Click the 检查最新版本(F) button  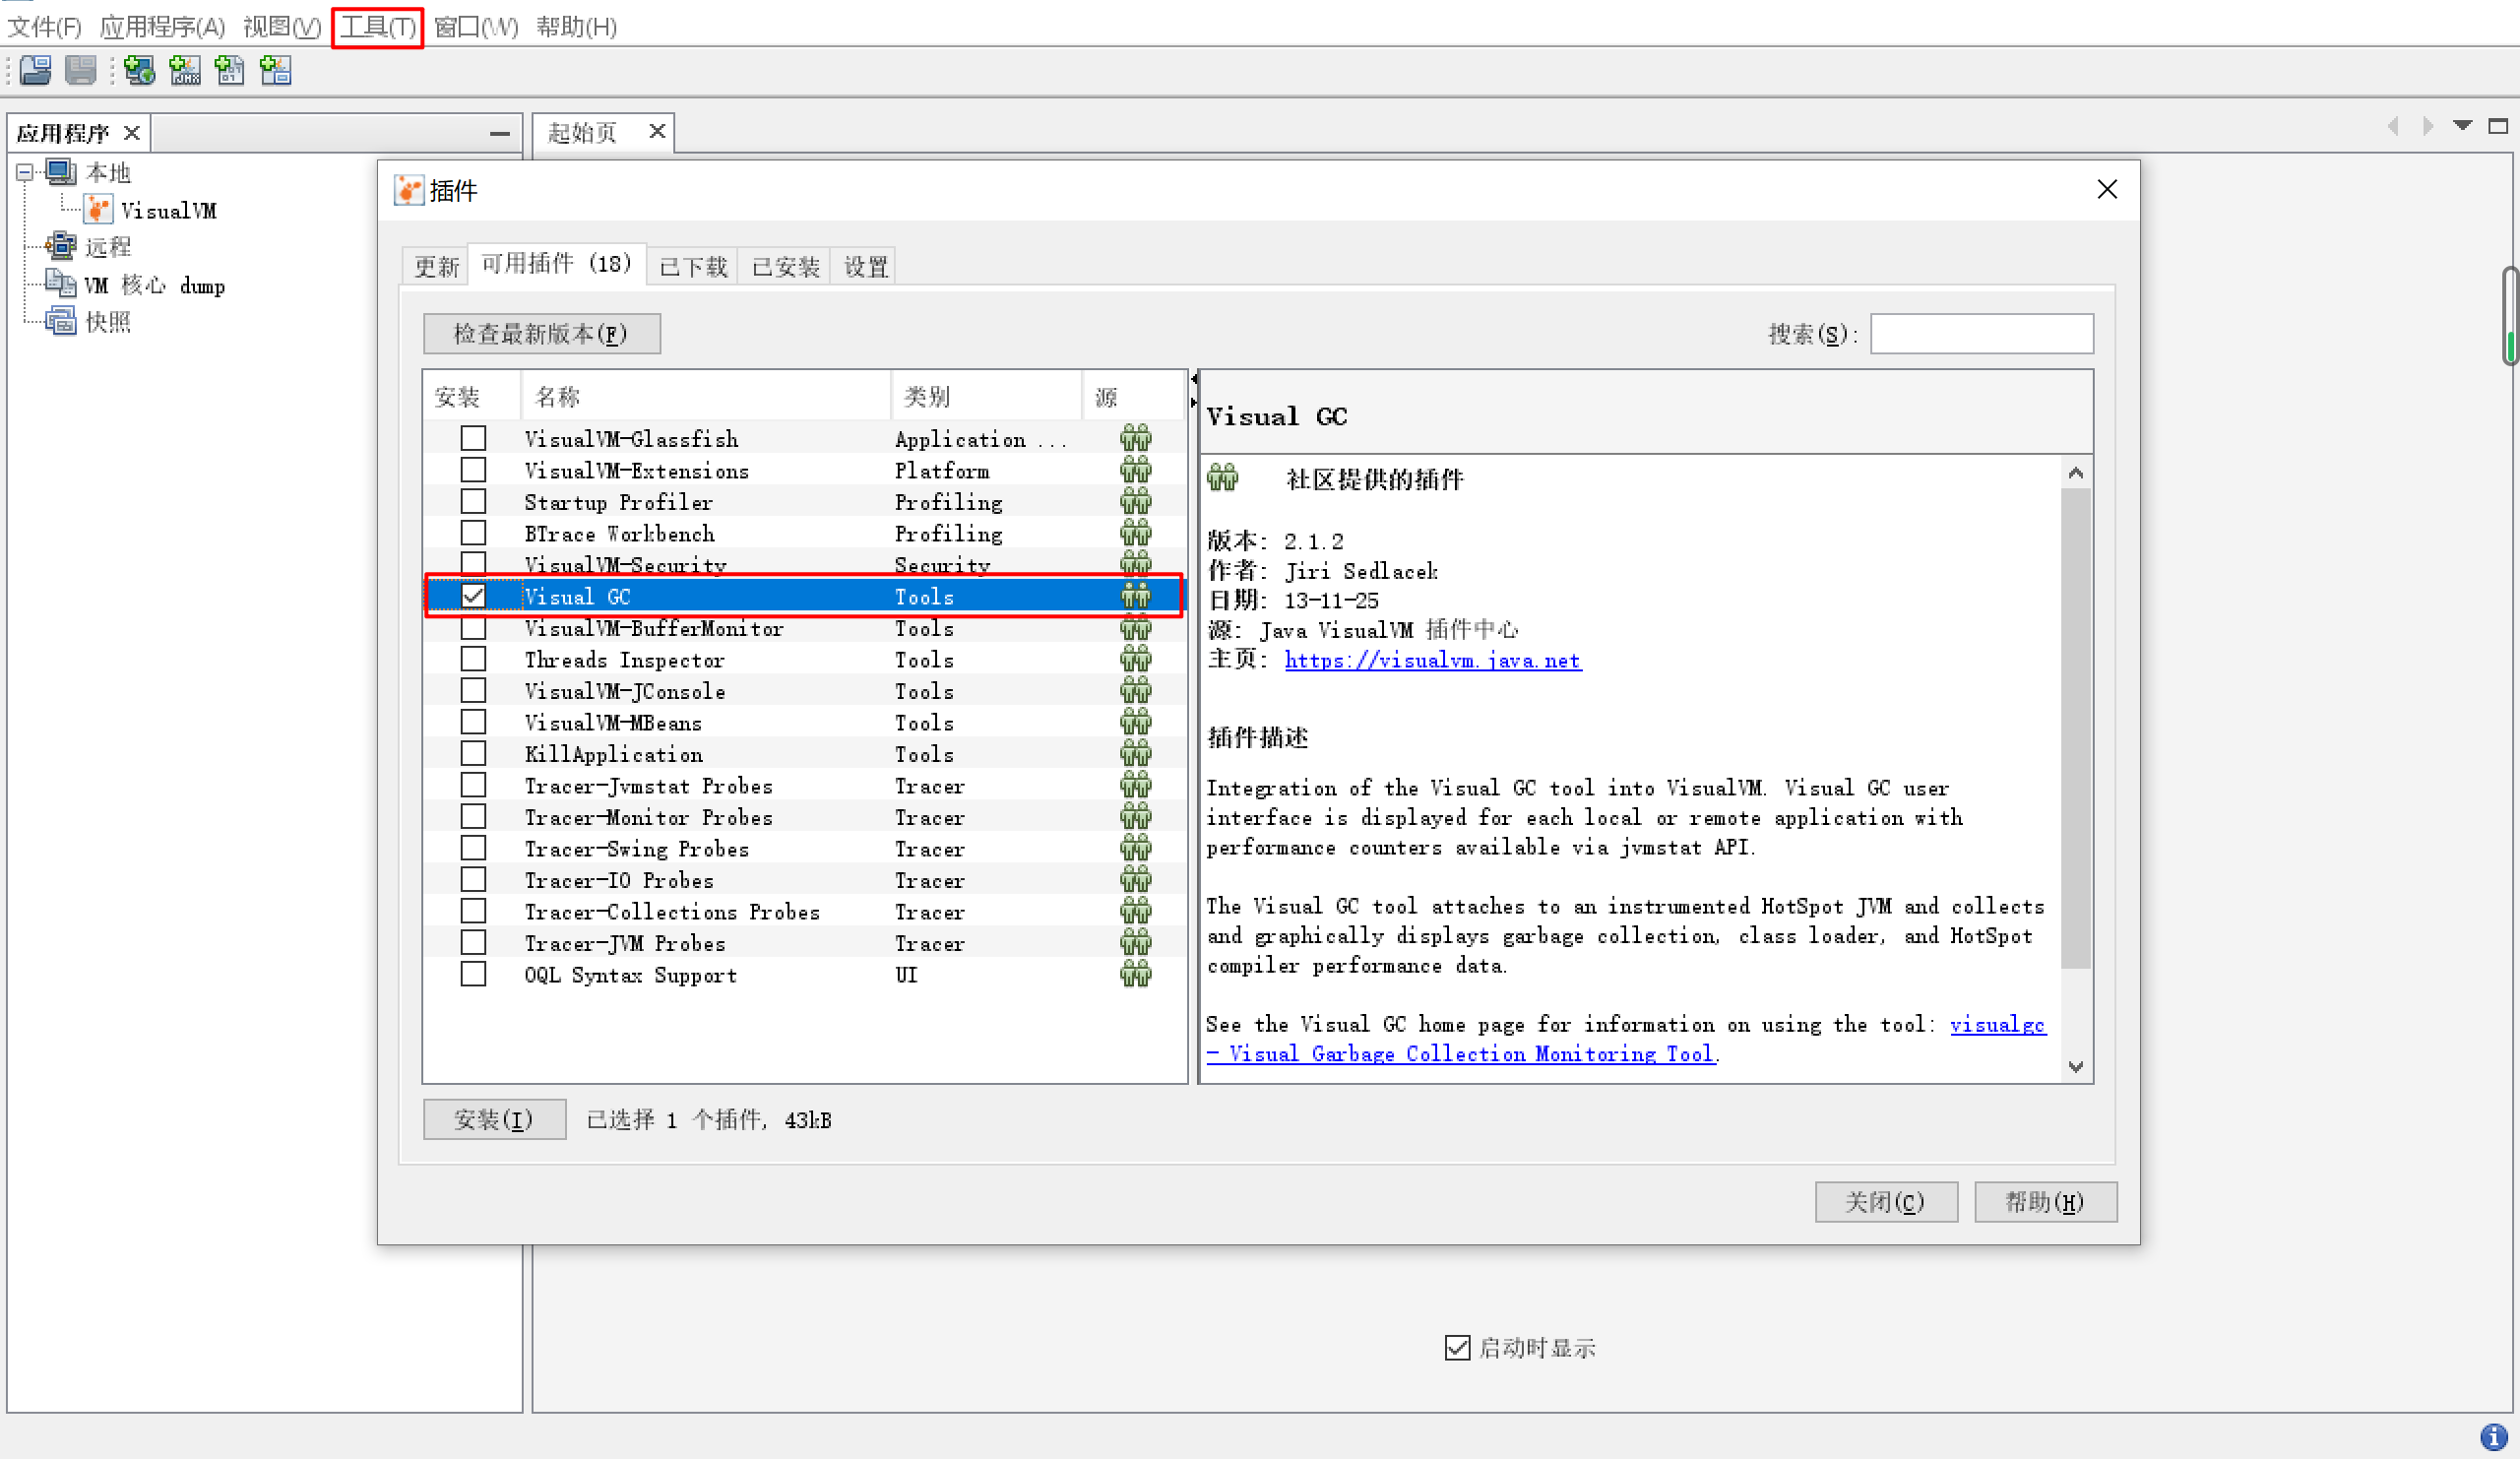541,333
